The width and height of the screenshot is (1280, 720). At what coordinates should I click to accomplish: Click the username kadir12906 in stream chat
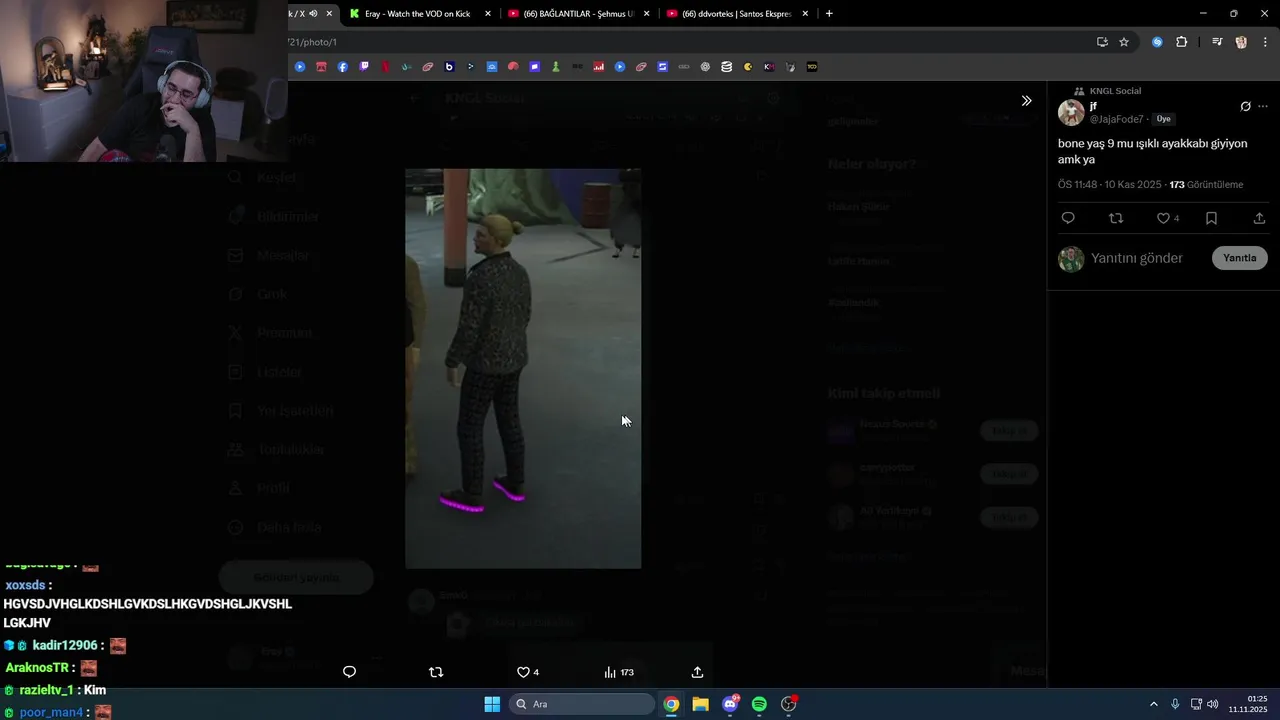tap(65, 646)
